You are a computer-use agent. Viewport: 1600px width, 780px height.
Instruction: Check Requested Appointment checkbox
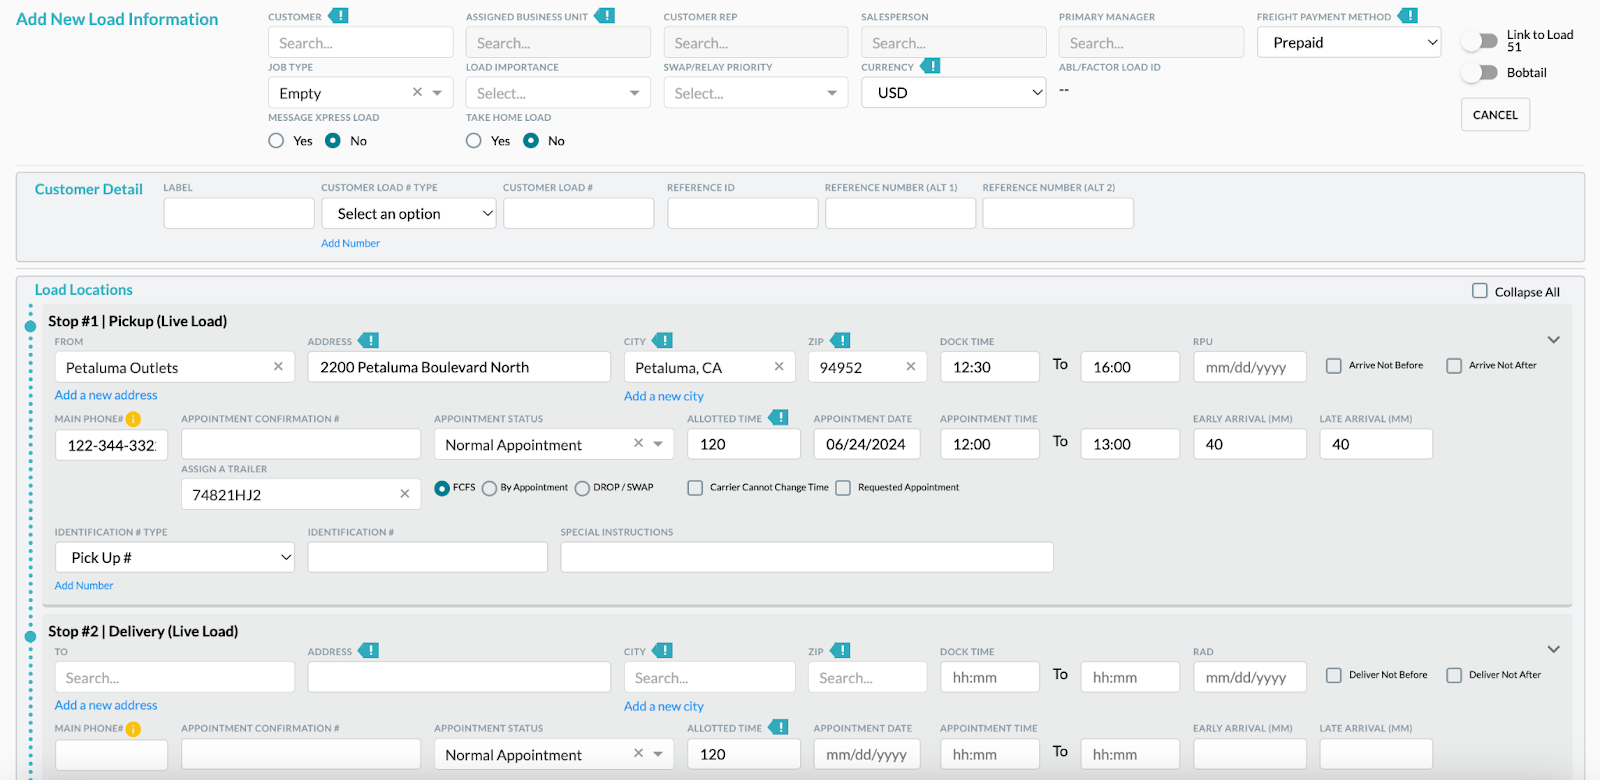(x=843, y=488)
